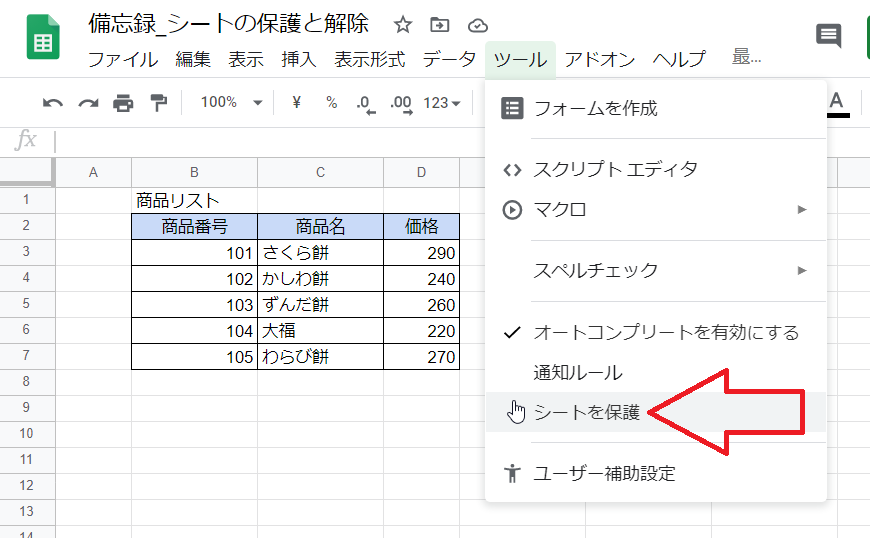The height and width of the screenshot is (538, 870).
Task: Select price cell 220
Action: click(x=421, y=331)
